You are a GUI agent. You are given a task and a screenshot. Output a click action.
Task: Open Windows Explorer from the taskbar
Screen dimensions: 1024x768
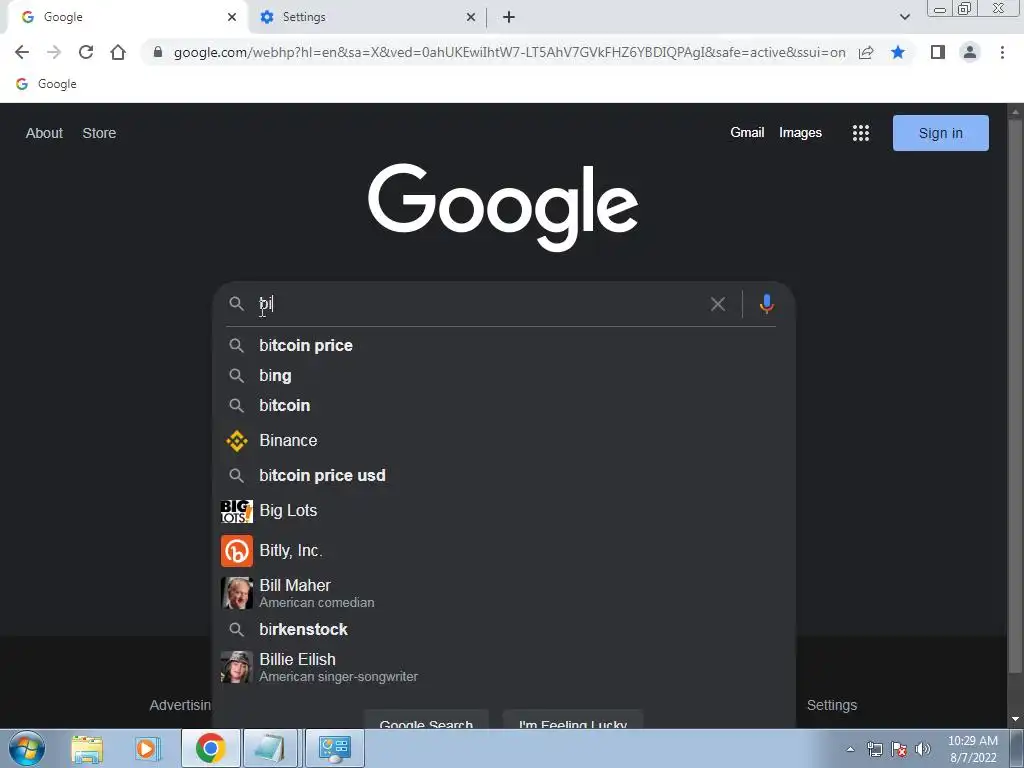(87, 748)
